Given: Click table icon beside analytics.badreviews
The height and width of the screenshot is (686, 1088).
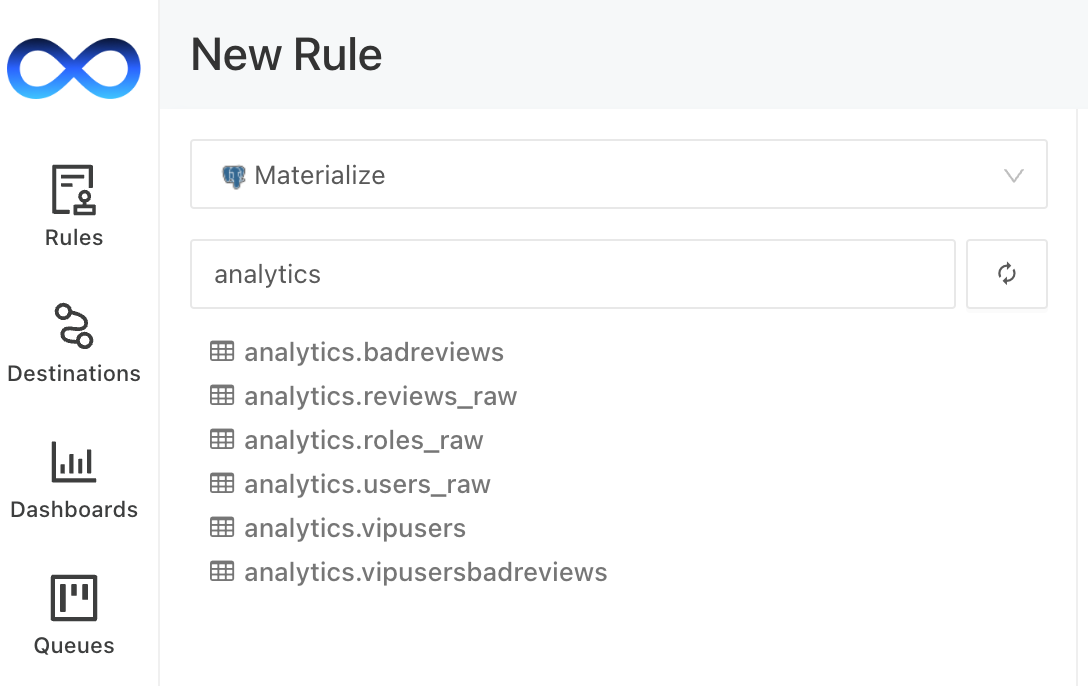Looking at the screenshot, I should click(221, 352).
